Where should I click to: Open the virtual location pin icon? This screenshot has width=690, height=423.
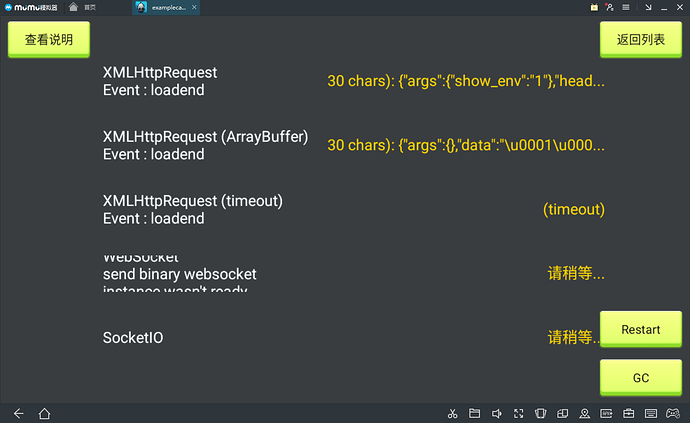pyautogui.click(x=584, y=414)
